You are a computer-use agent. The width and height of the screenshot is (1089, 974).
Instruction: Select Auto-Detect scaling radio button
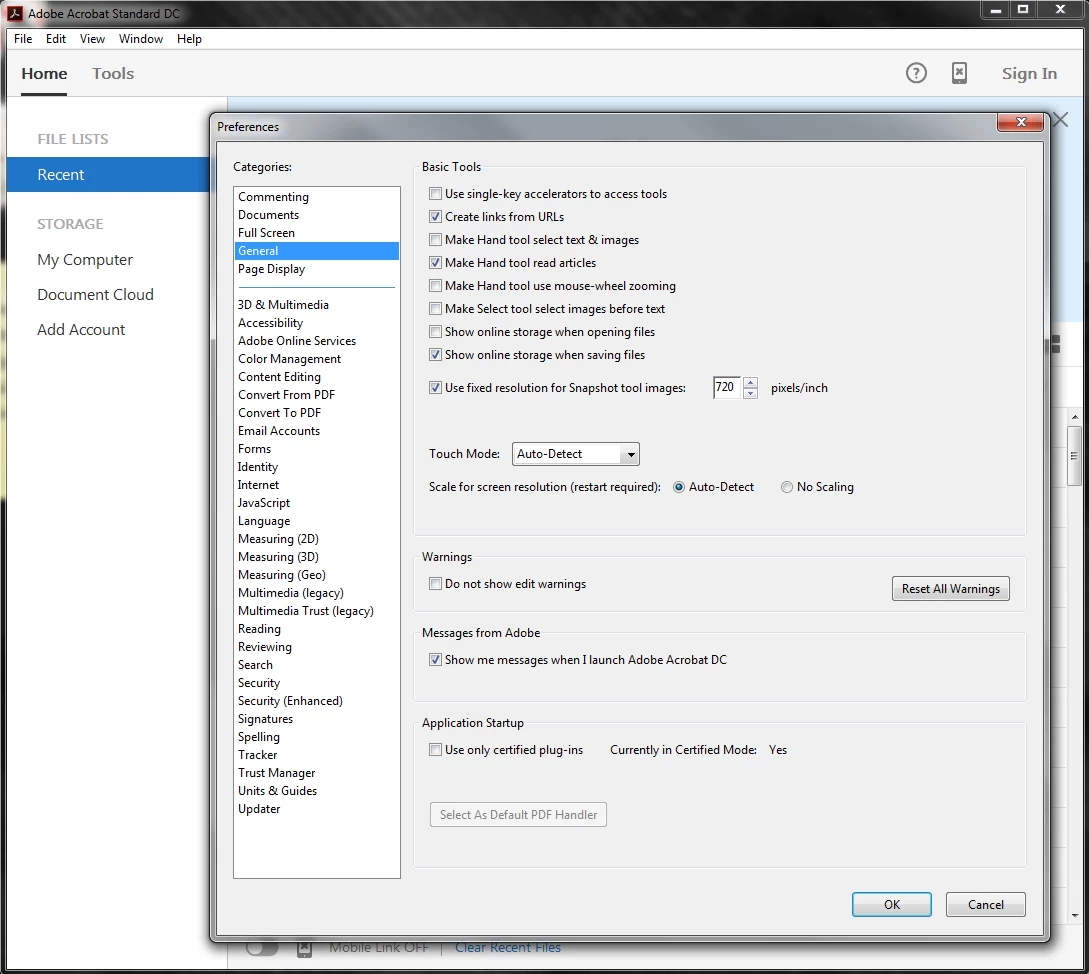point(679,487)
